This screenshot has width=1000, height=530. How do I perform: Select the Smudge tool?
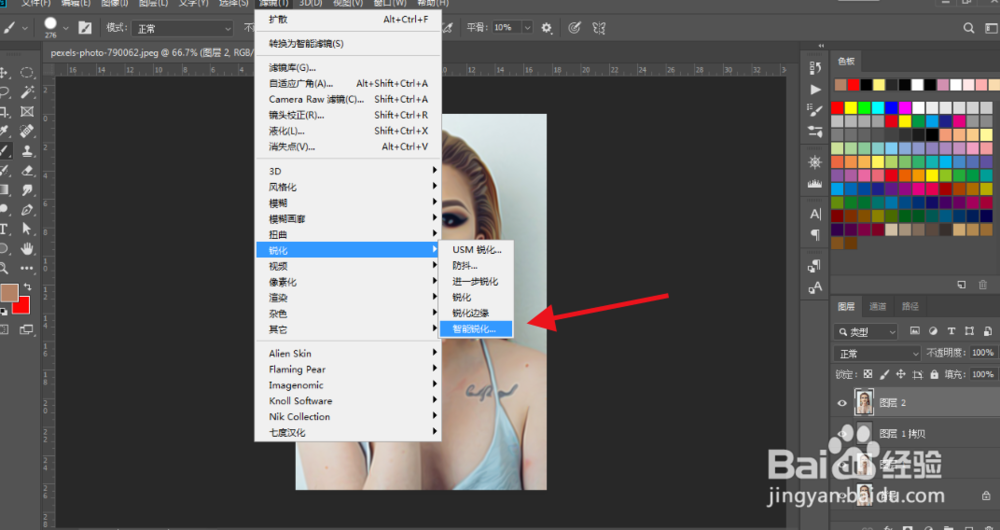coord(27,190)
